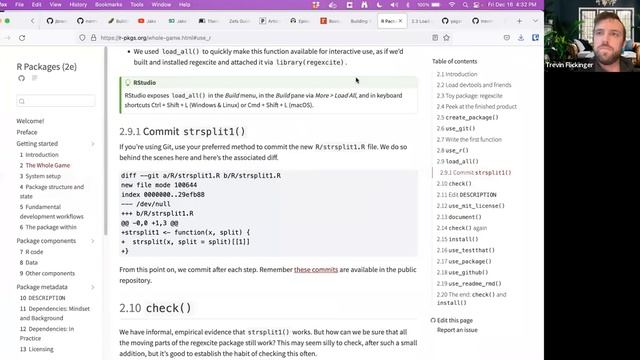Toggle Firefox reader view icon in address bar

[435, 38]
